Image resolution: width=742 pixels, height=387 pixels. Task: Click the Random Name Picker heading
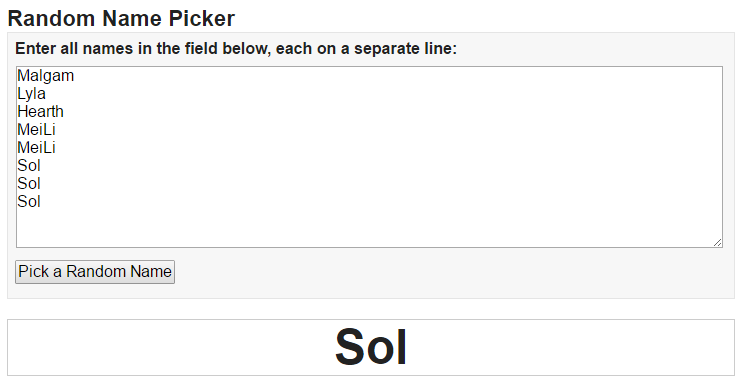click(121, 18)
